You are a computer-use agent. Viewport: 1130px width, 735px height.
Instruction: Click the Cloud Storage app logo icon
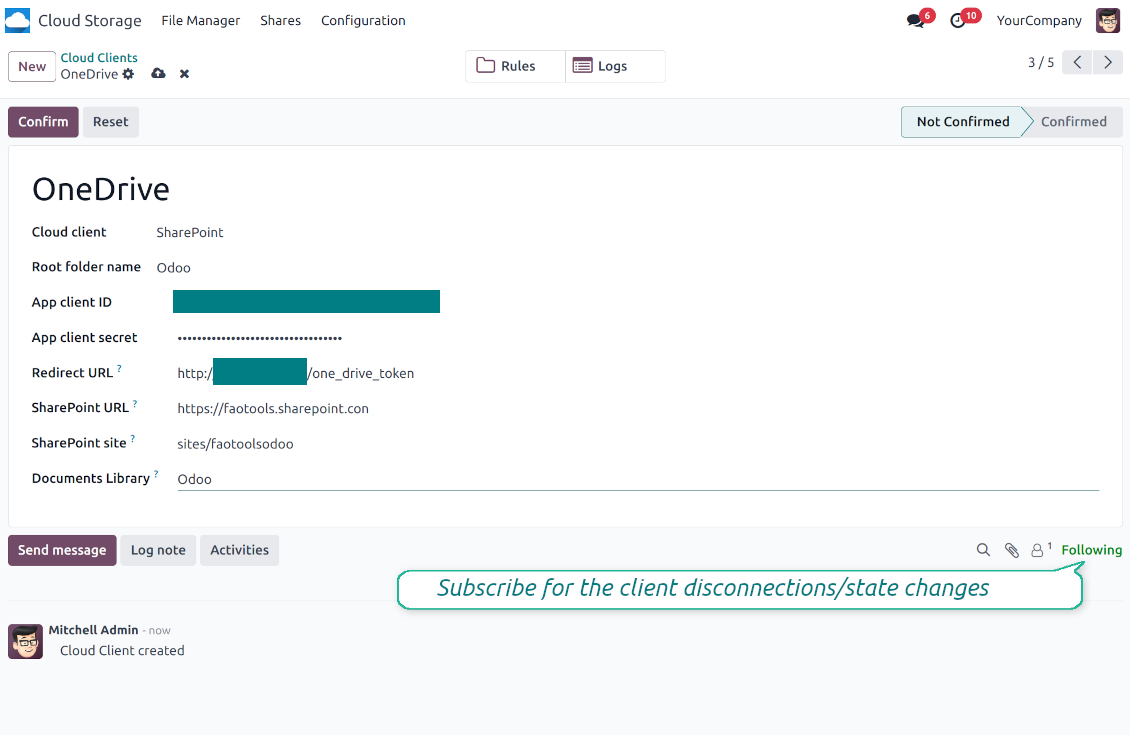[18, 20]
